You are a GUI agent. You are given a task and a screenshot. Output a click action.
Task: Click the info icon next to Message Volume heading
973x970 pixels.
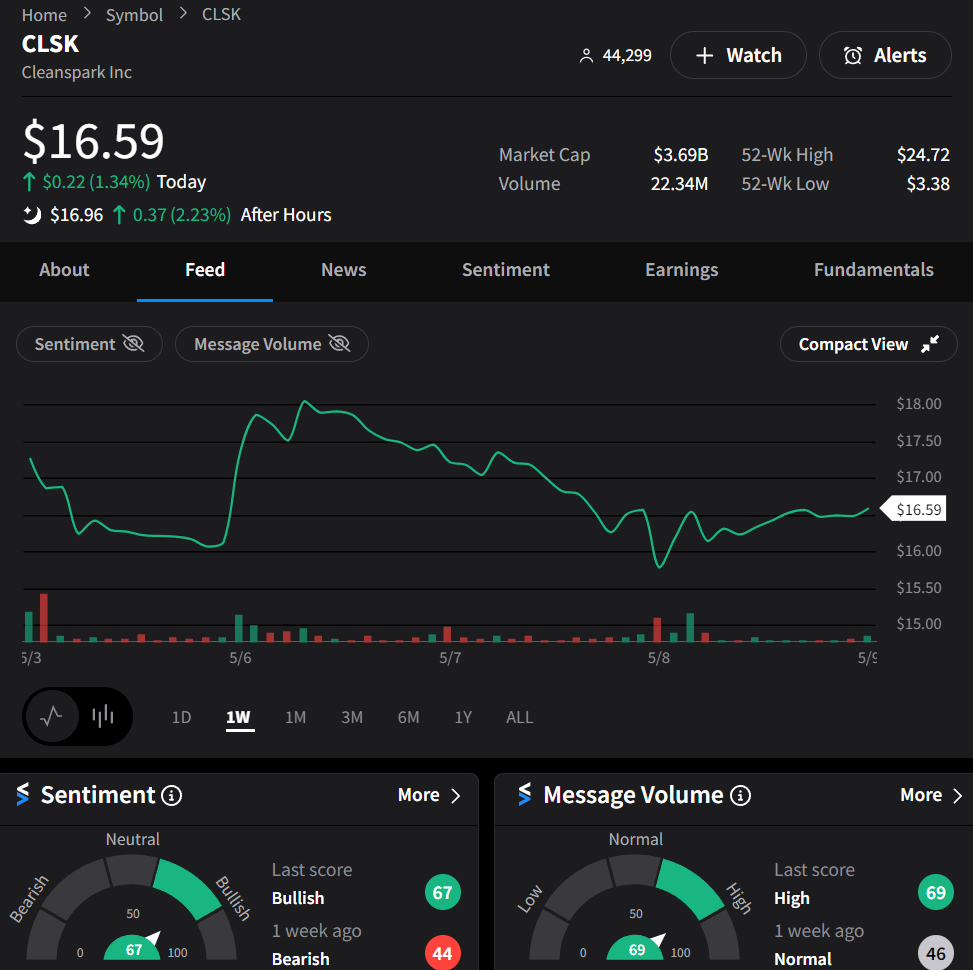740,795
